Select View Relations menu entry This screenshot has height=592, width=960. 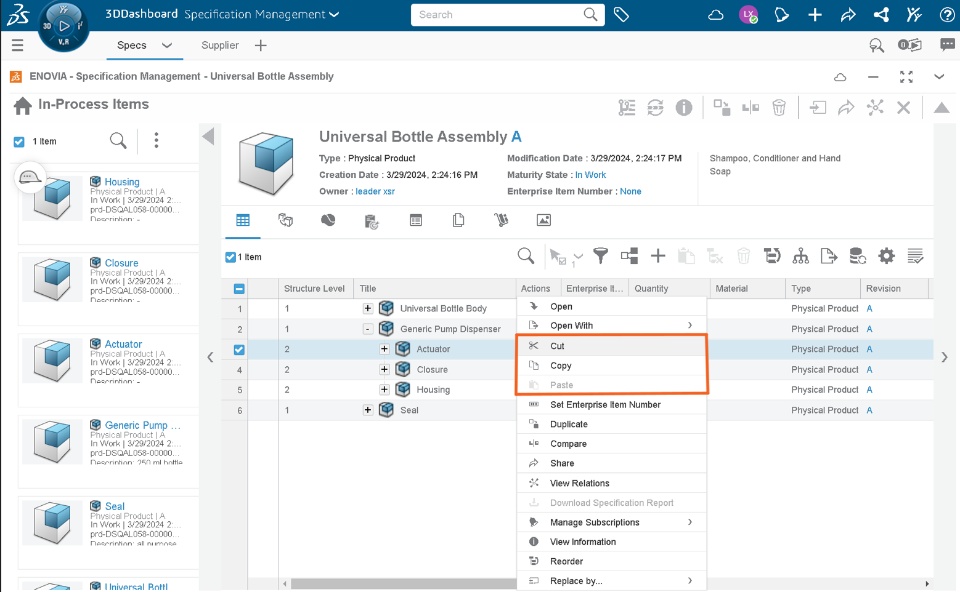pyautogui.click(x=612, y=483)
